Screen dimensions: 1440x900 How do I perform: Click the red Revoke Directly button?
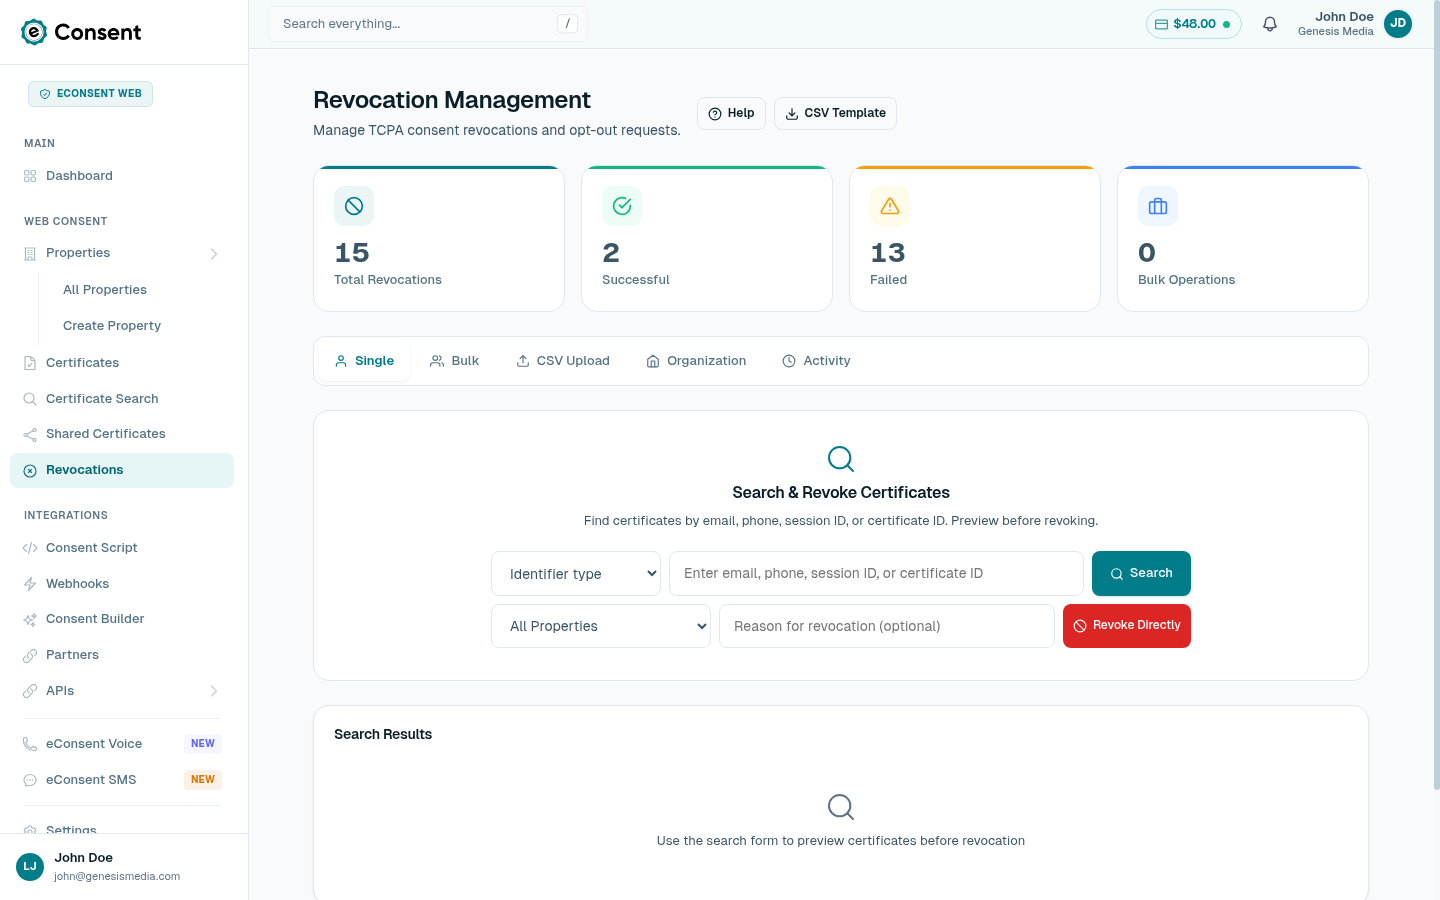(x=1127, y=626)
